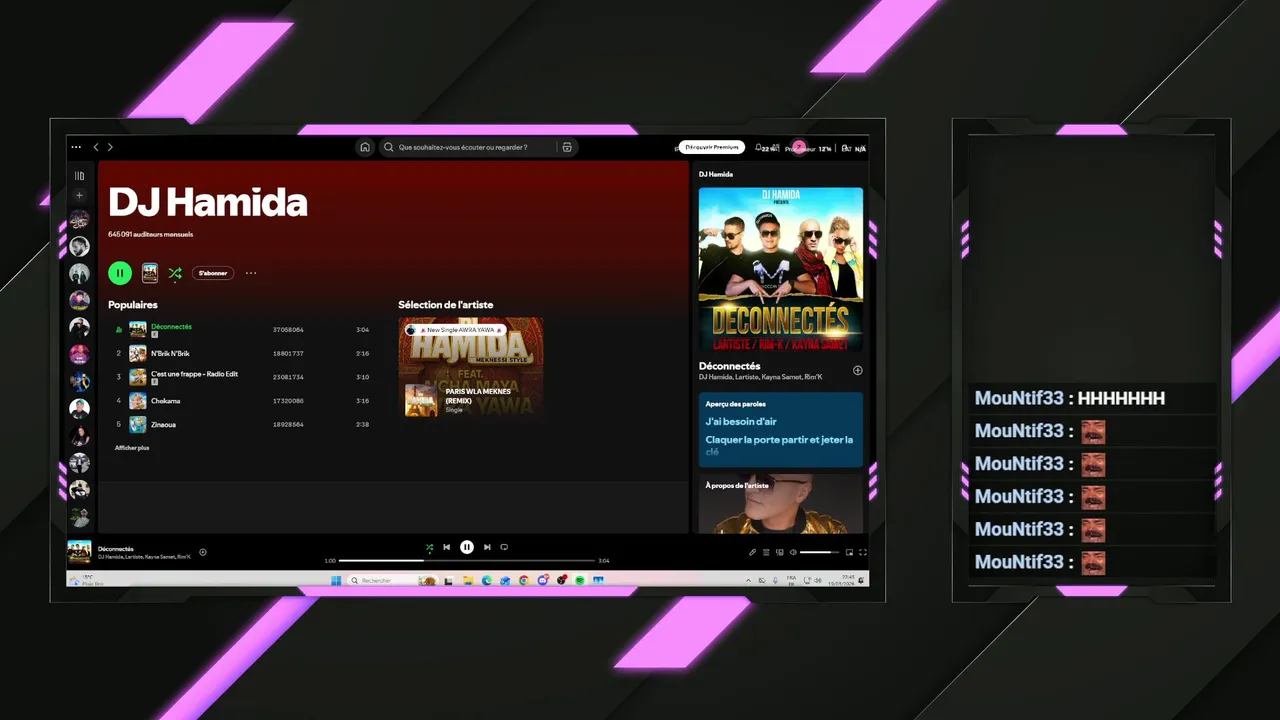Screen dimensions: 1280x720
Task: Follow the artist with S'abonner
Action: [213, 273]
